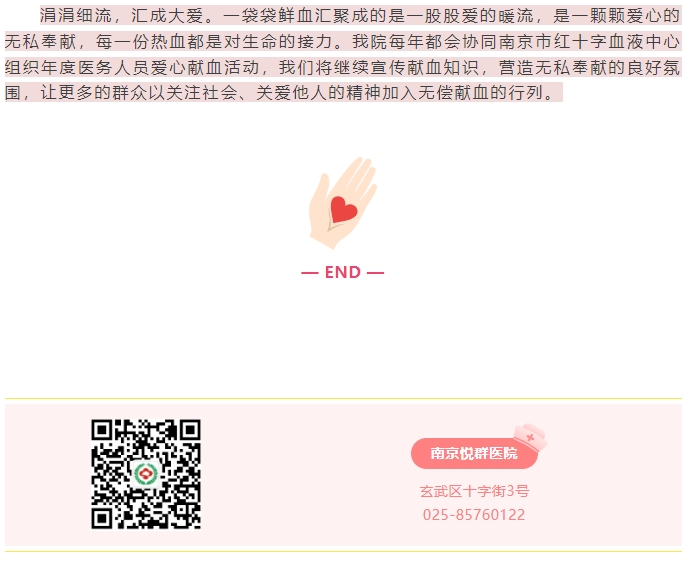Click the line starting with 无私奉献
Viewport: 687px width, 565px height.
[x=343, y=42]
